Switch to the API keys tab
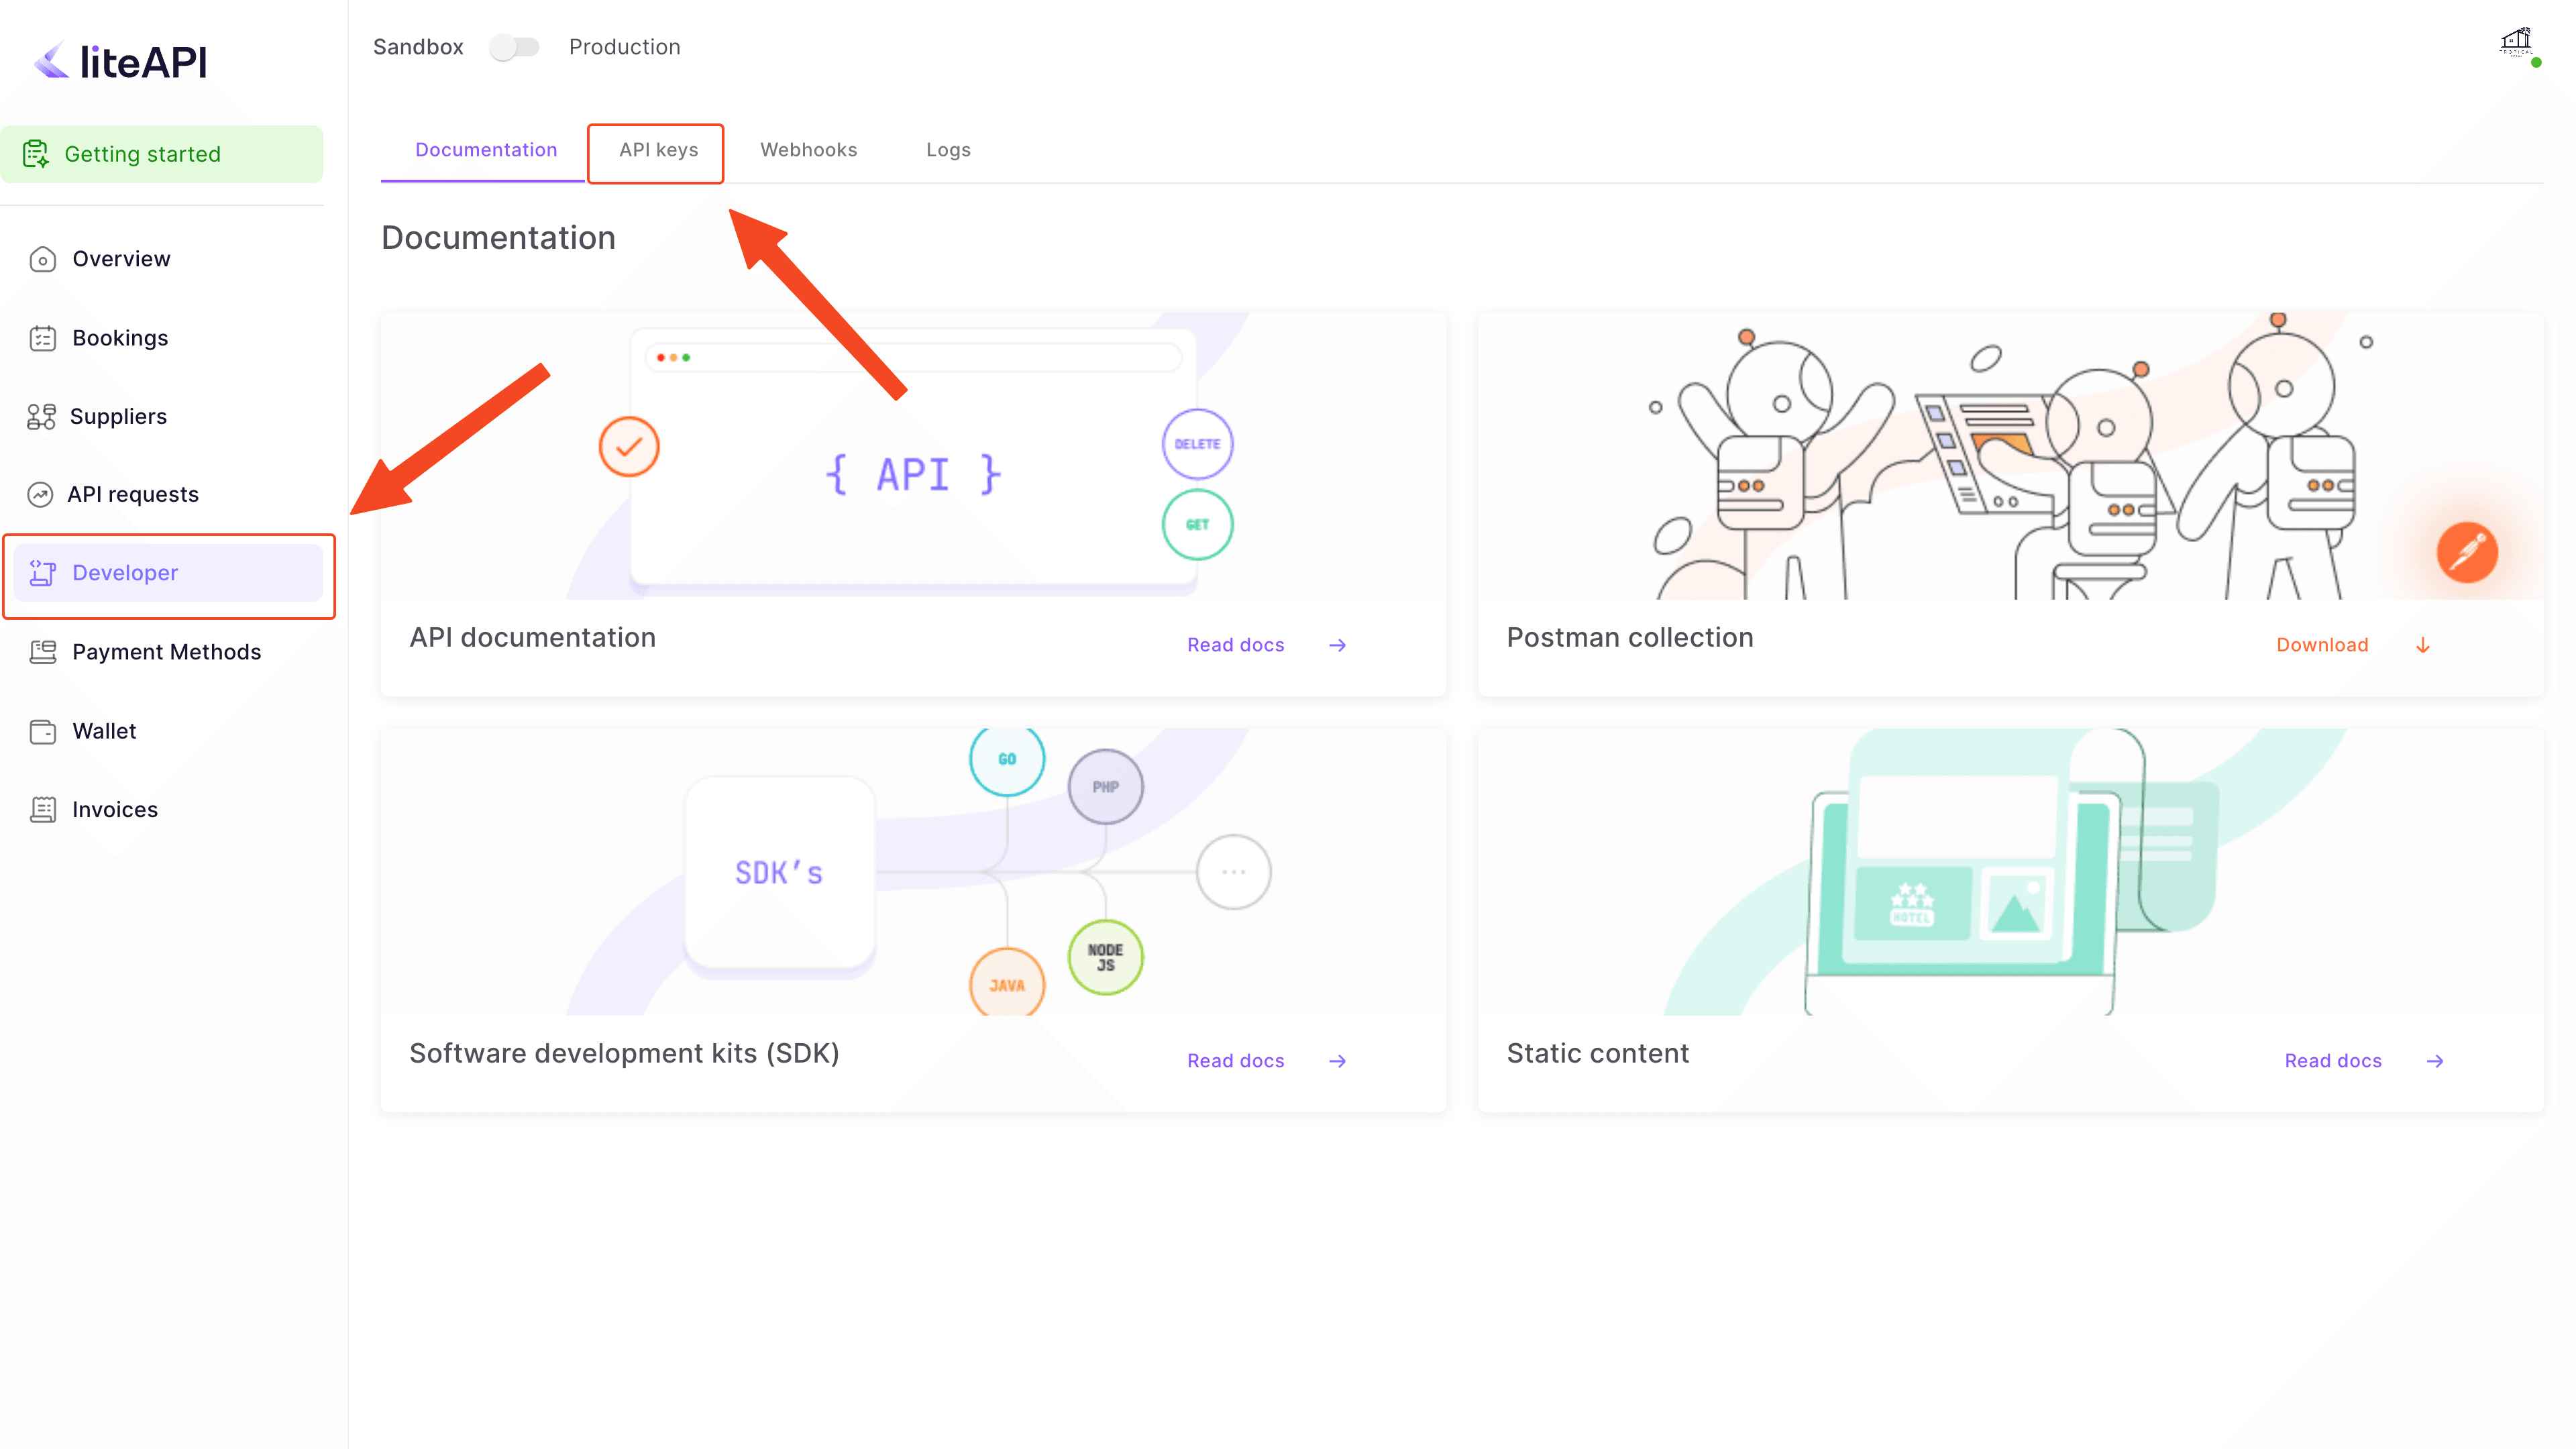The width and height of the screenshot is (2576, 1449). [658, 150]
